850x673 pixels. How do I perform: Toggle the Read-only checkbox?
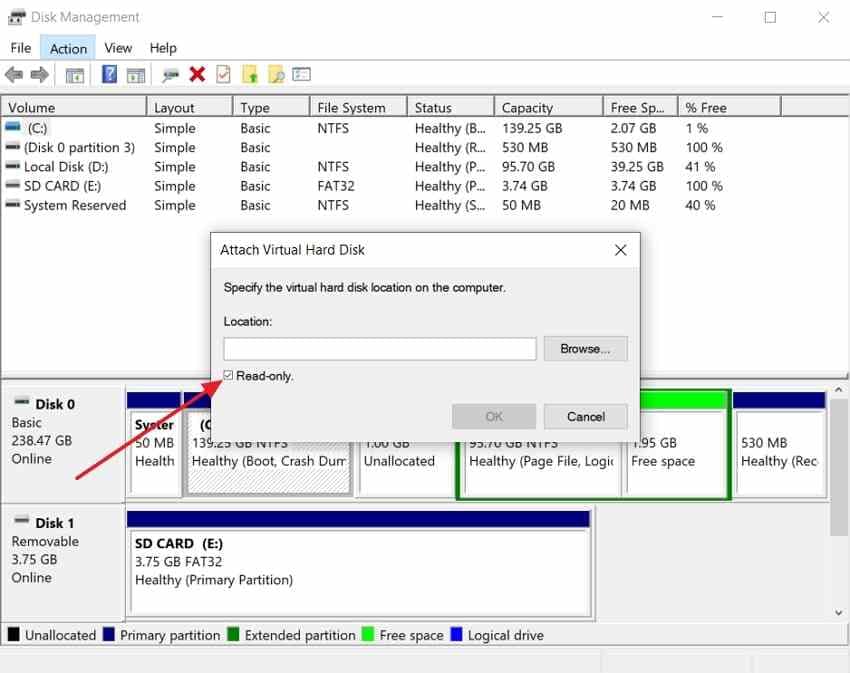[x=228, y=375]
